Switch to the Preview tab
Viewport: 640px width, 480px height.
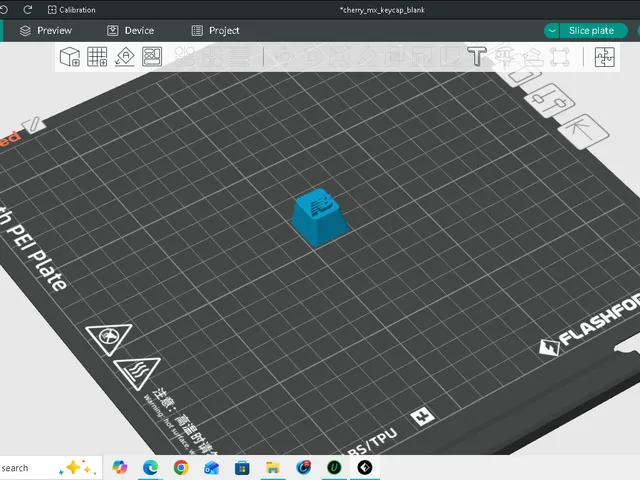tap(46, 31)
